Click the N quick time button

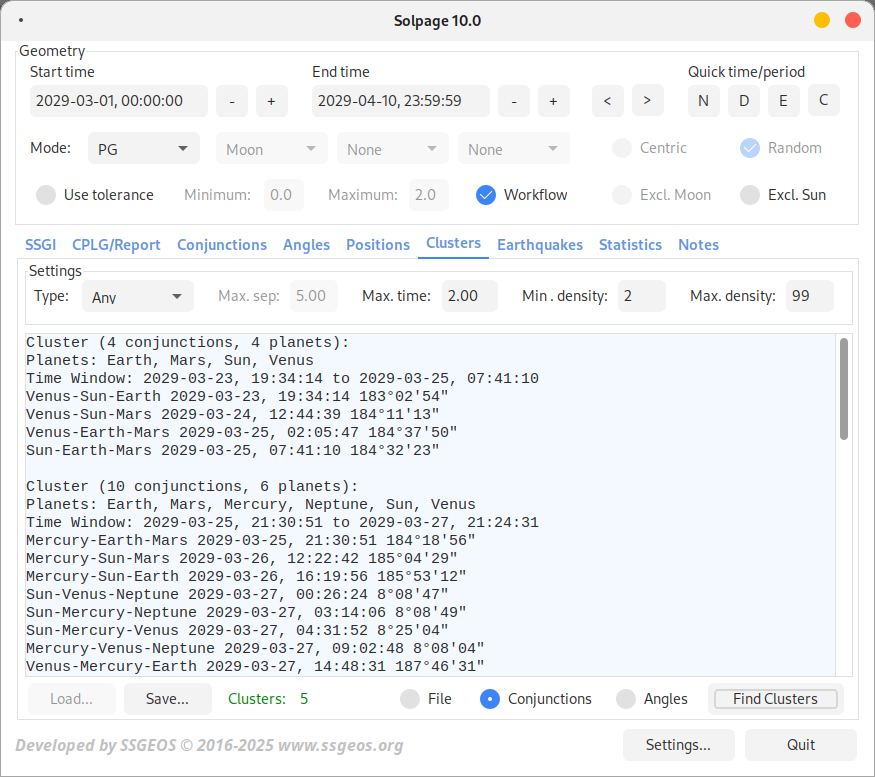[703, 100]
